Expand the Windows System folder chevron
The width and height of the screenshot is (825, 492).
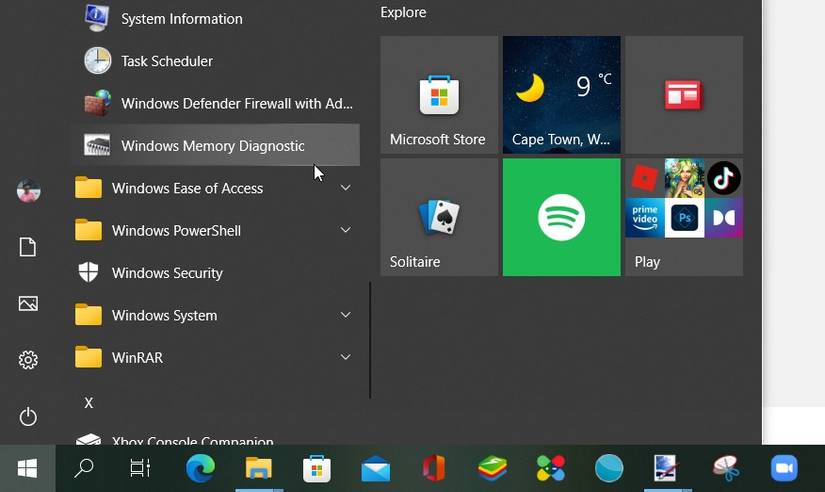click(346, 315)
